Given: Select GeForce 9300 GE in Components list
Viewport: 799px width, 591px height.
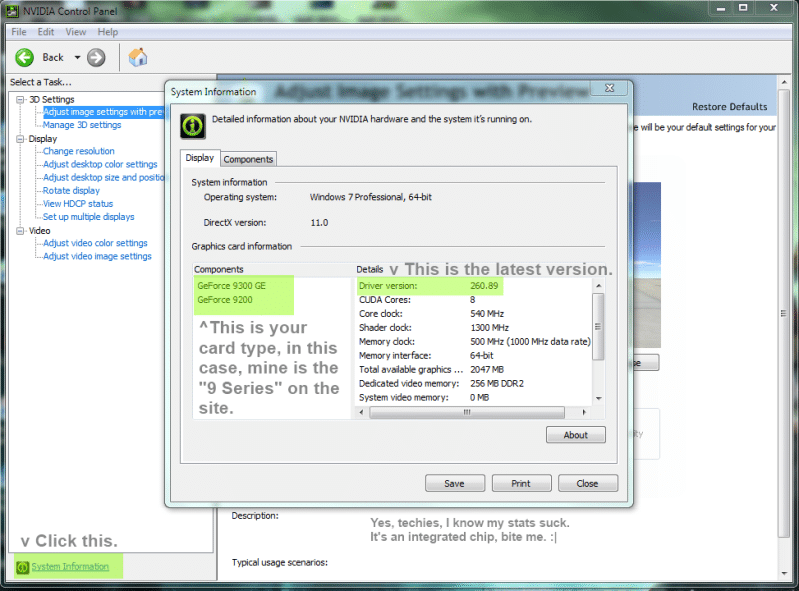Looking at the screenshot, I should (x=232, y=286).
